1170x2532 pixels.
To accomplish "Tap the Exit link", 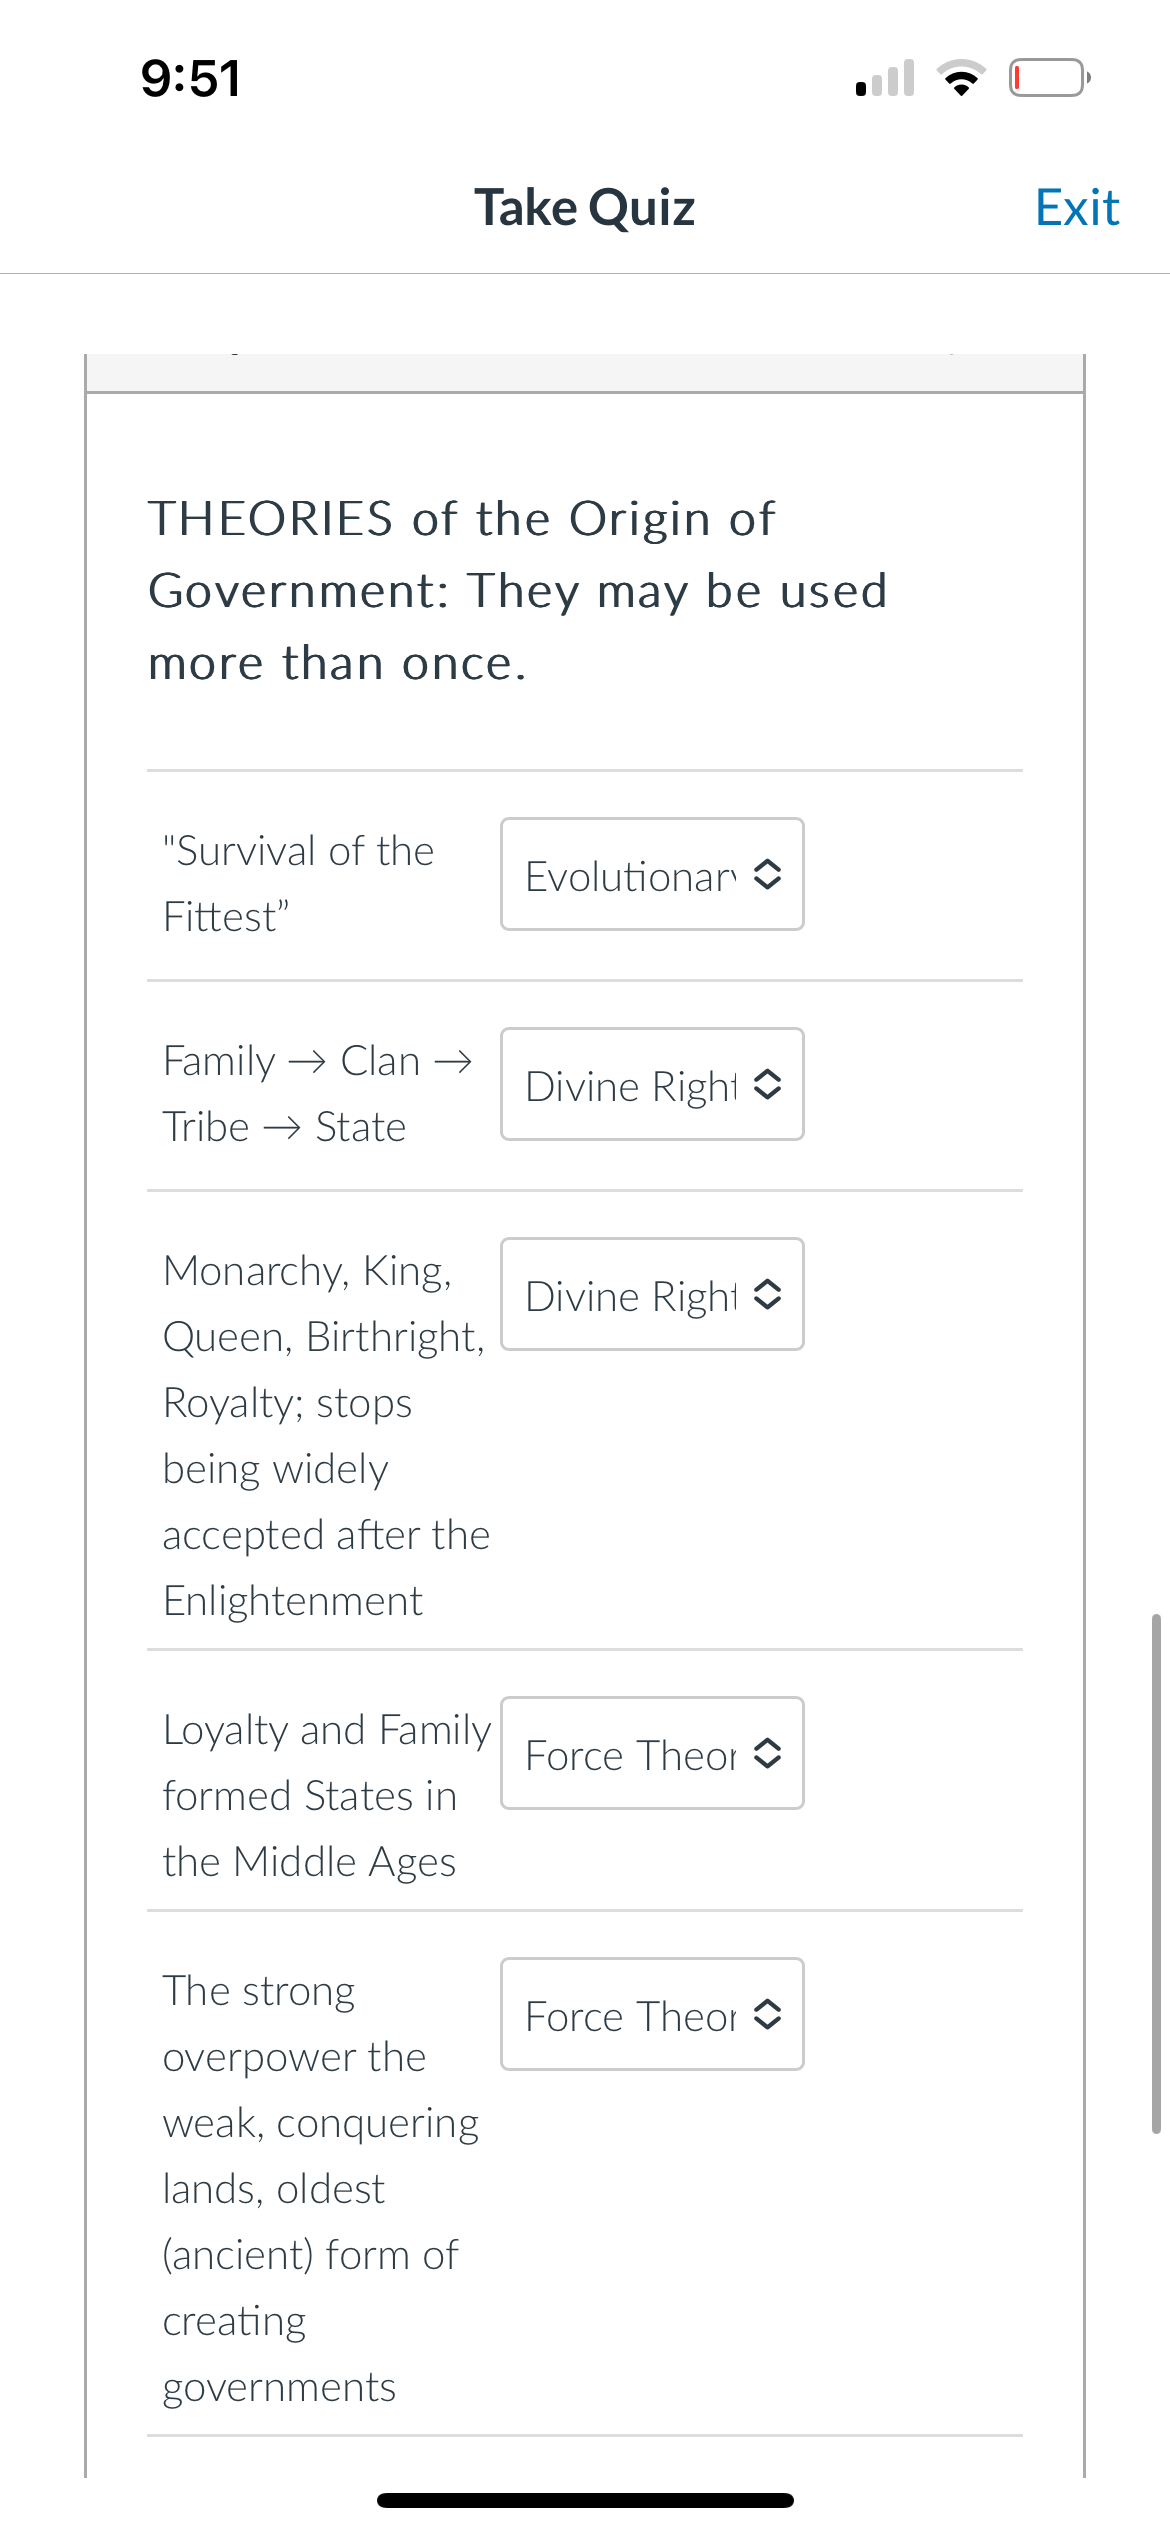I will point(1077,208).
